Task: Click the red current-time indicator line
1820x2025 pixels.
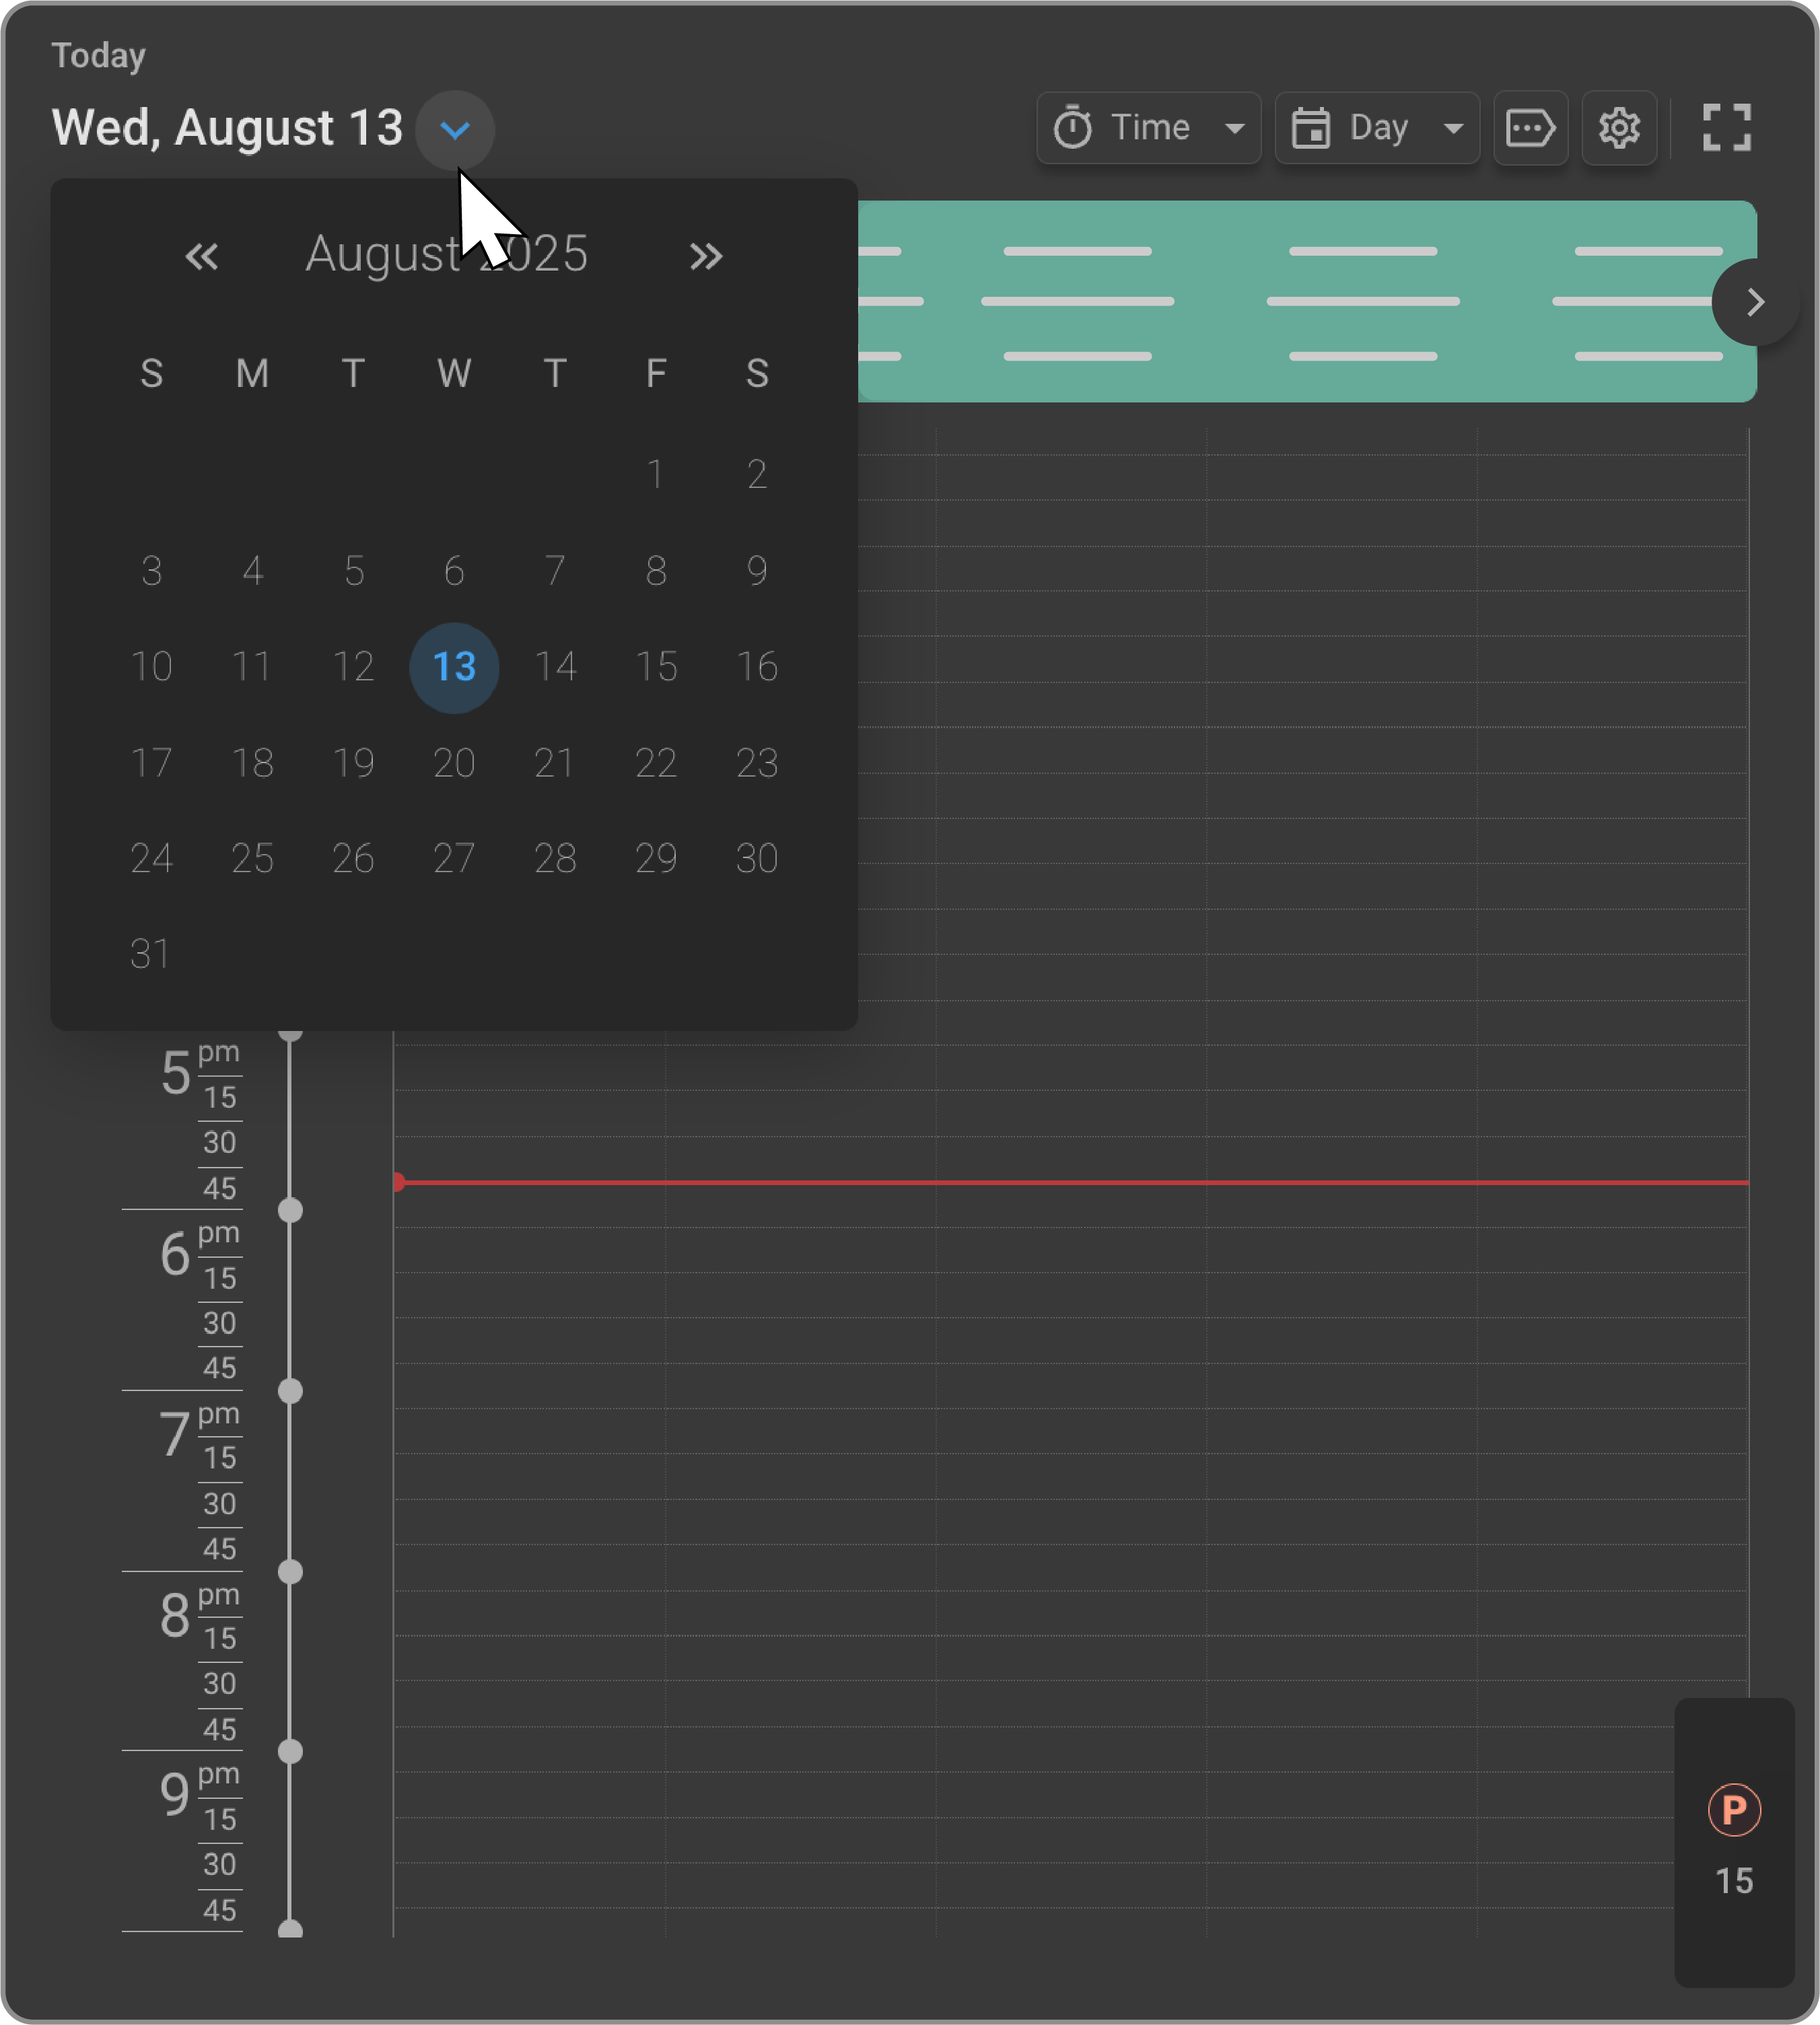Action: tap(1000, 1183)
